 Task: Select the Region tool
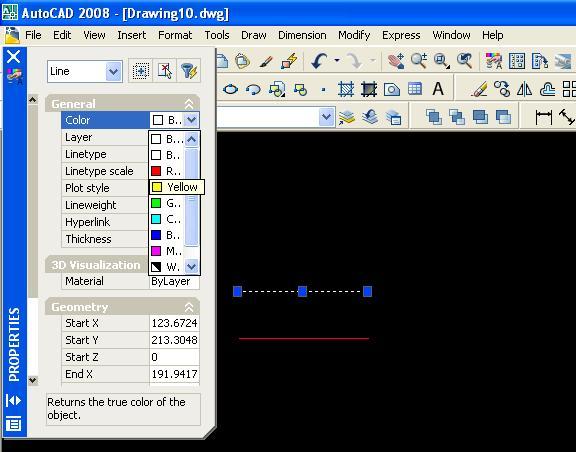tap(392, 89)
